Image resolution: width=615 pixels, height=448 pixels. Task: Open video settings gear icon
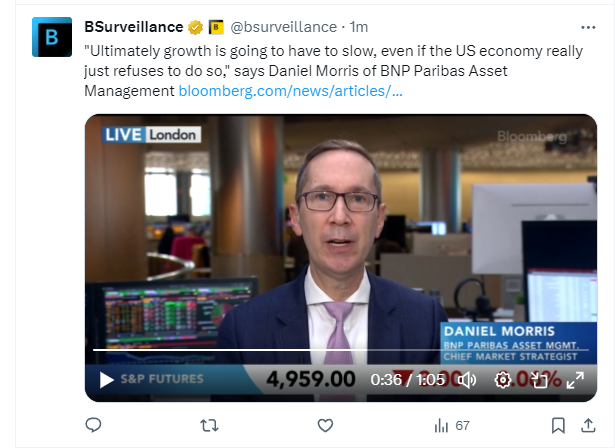pos(502,380)
